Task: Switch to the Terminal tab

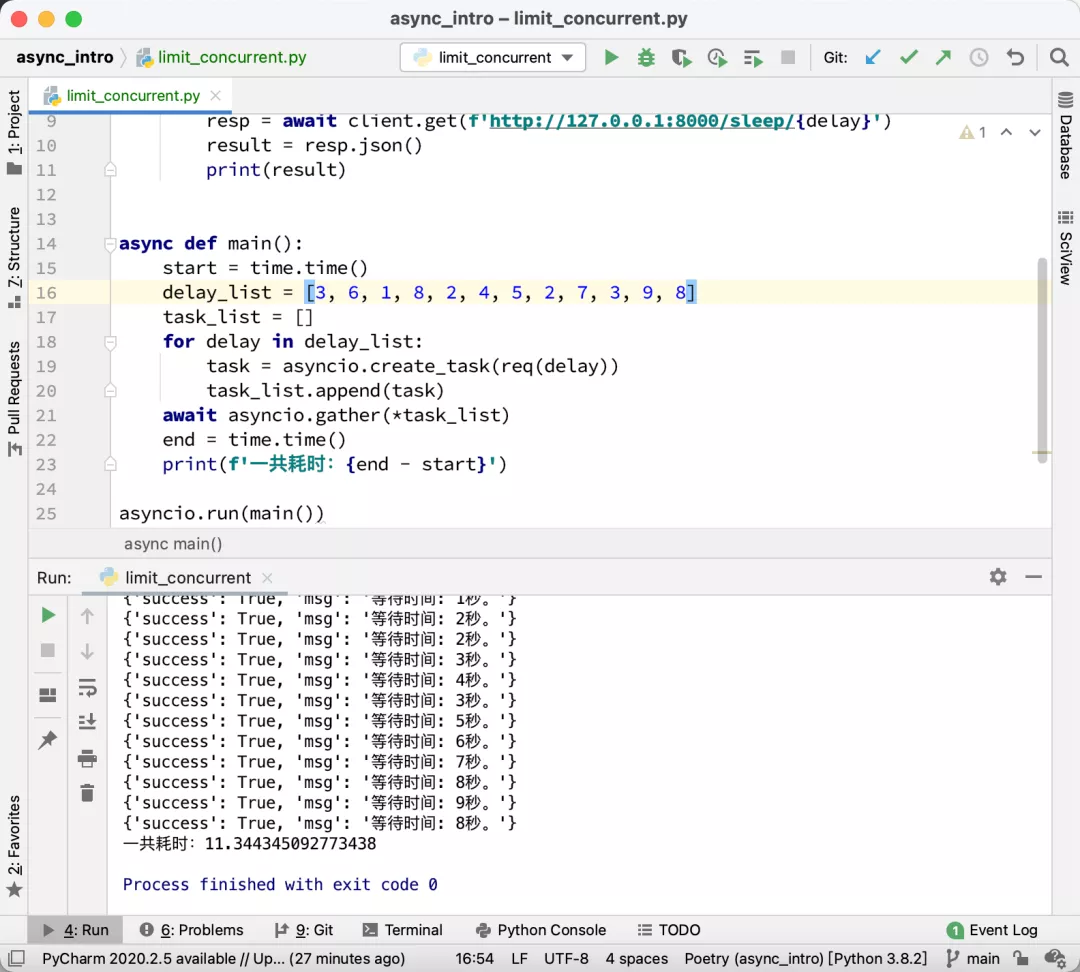Action: (x=403, y=930)
